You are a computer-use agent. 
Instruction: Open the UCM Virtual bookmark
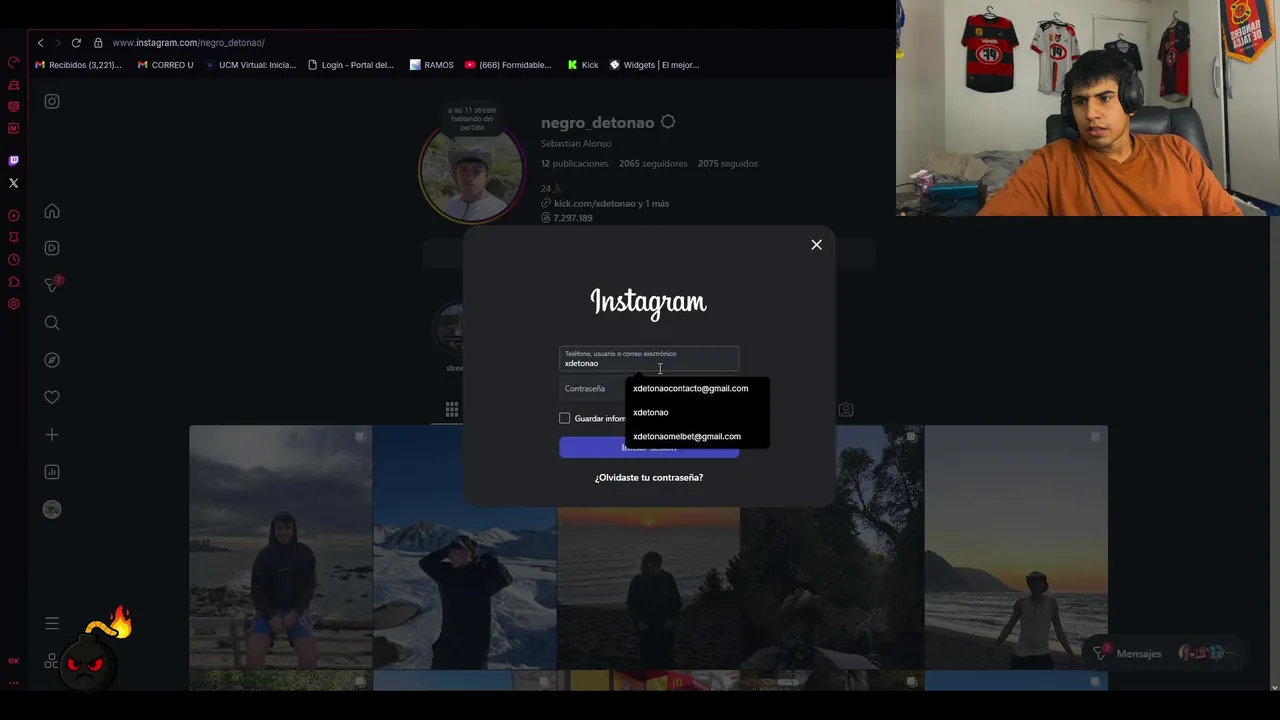coord(250,65)
